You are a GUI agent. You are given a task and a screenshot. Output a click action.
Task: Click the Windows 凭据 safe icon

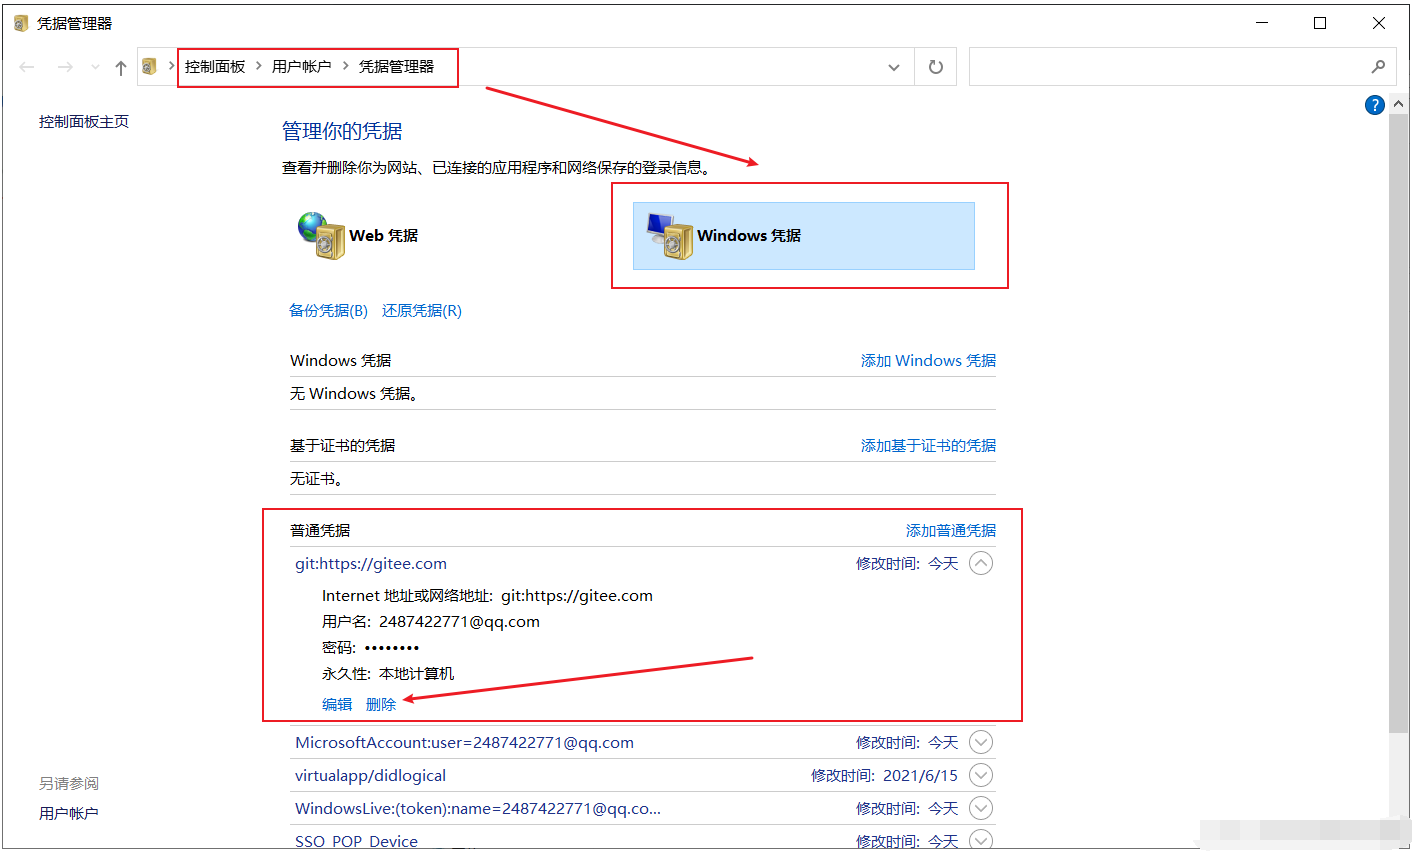pyautogui.click(x=670, y=236)
